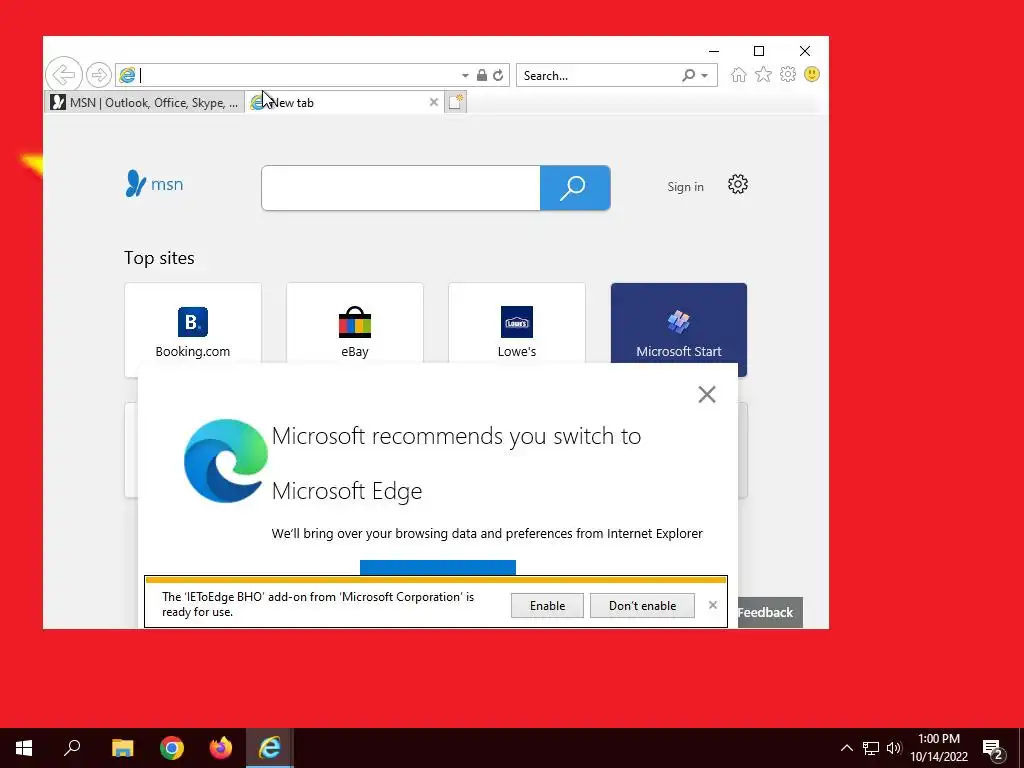Image resolution: width=1024 pixels, height=768 pixels.
Task: Click the msn butterfly logo
Action: pos(154,184)
